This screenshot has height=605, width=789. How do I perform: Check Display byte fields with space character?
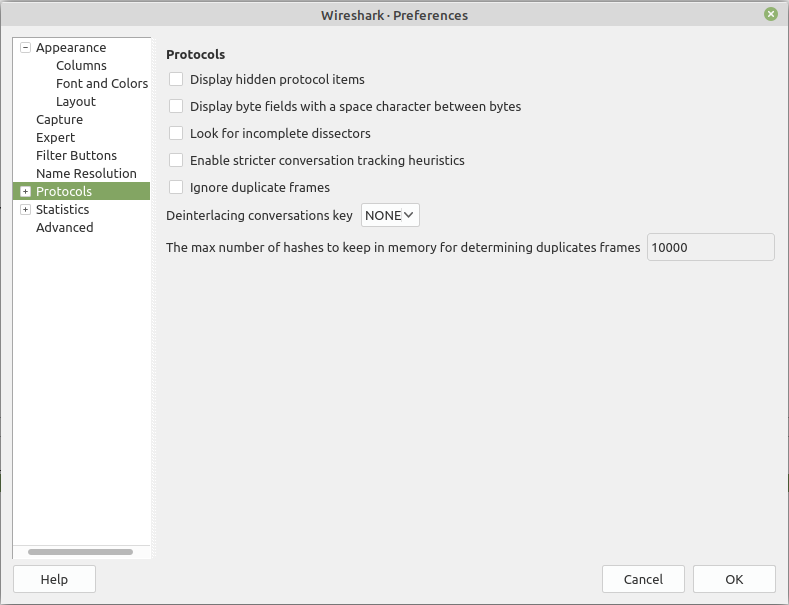(x=176, y=106)
